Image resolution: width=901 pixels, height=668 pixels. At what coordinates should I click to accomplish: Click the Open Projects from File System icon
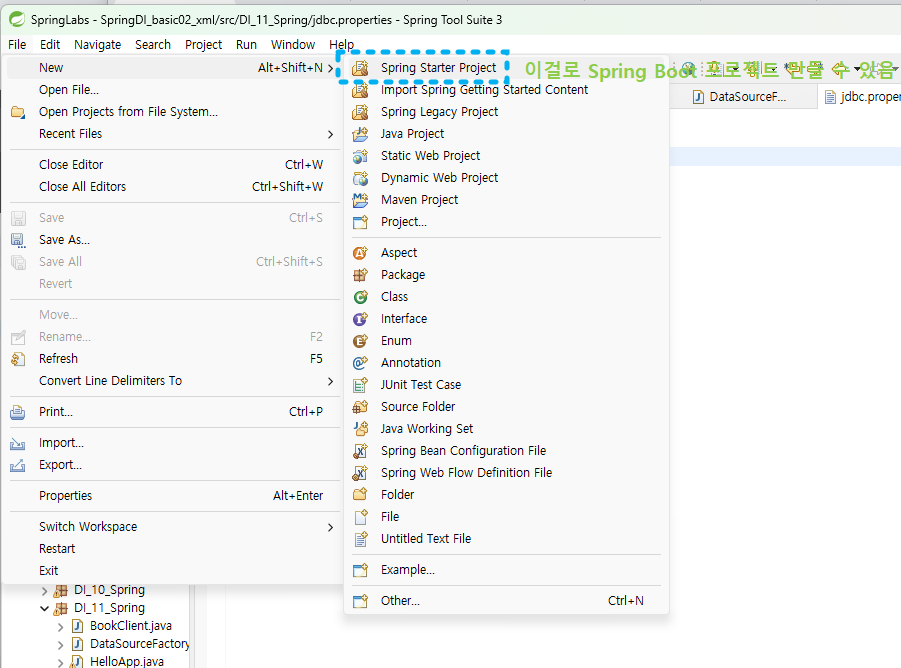pyautogui.click(x=18, y=112)
